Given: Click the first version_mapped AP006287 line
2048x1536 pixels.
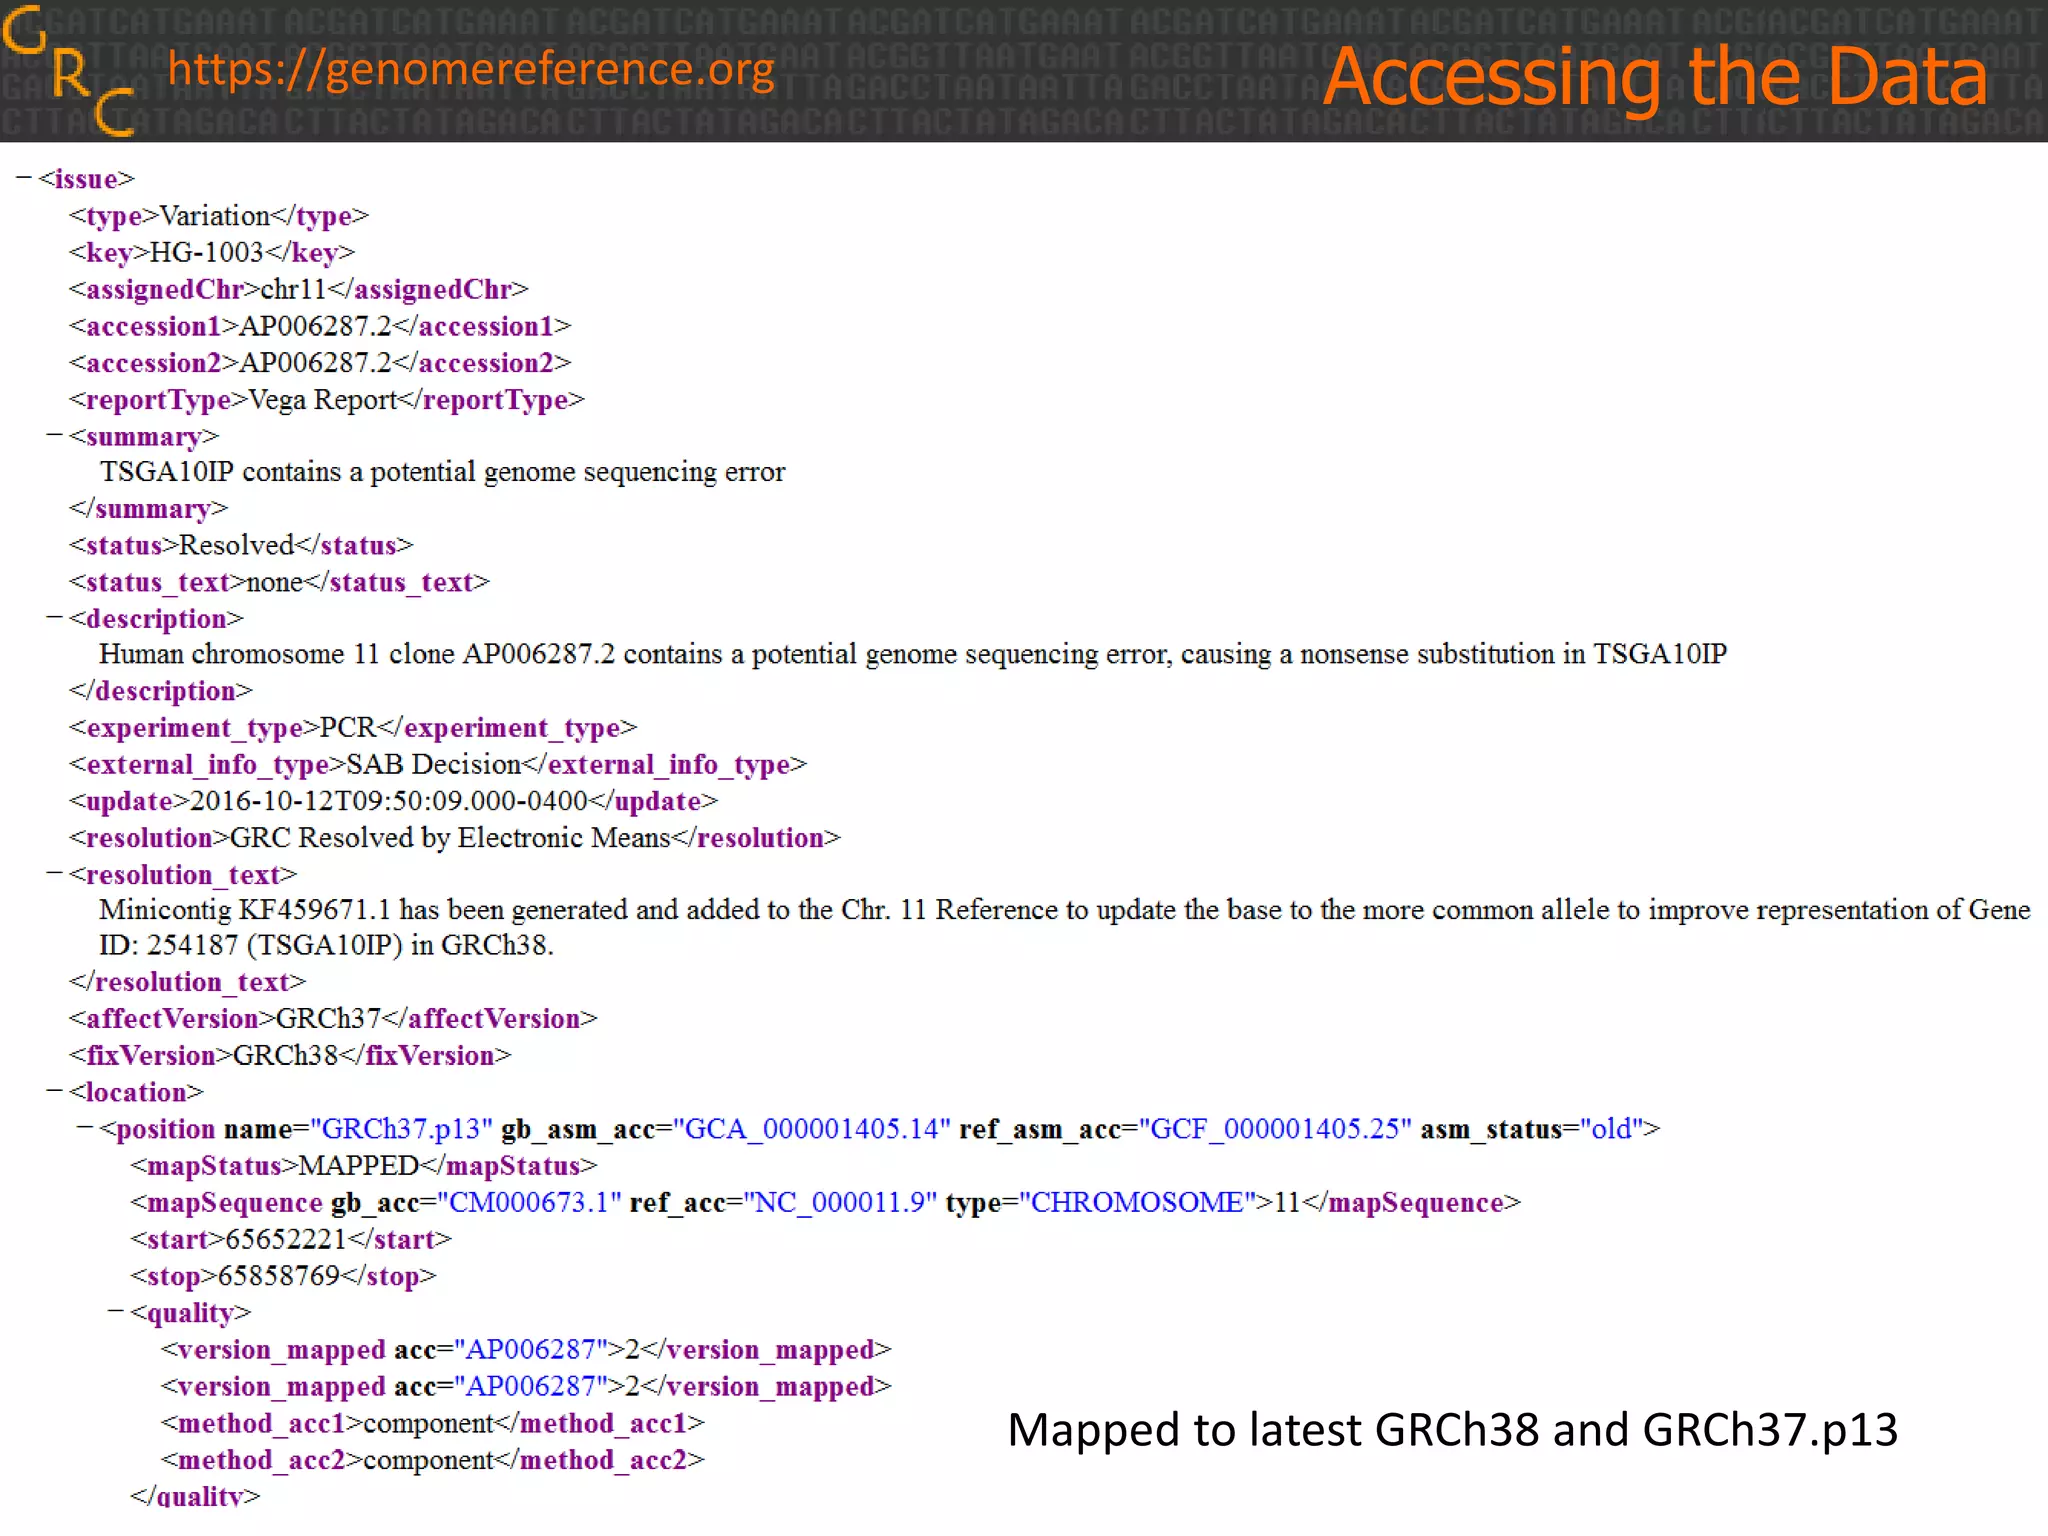Looking at the screenshot, I should (x=525, y=1350).
